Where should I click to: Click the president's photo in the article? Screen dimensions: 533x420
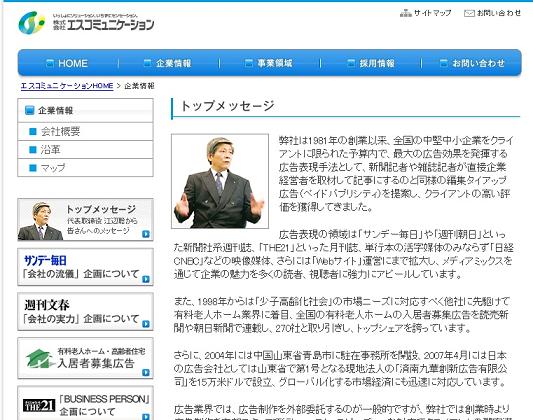(x=220, y=181)
